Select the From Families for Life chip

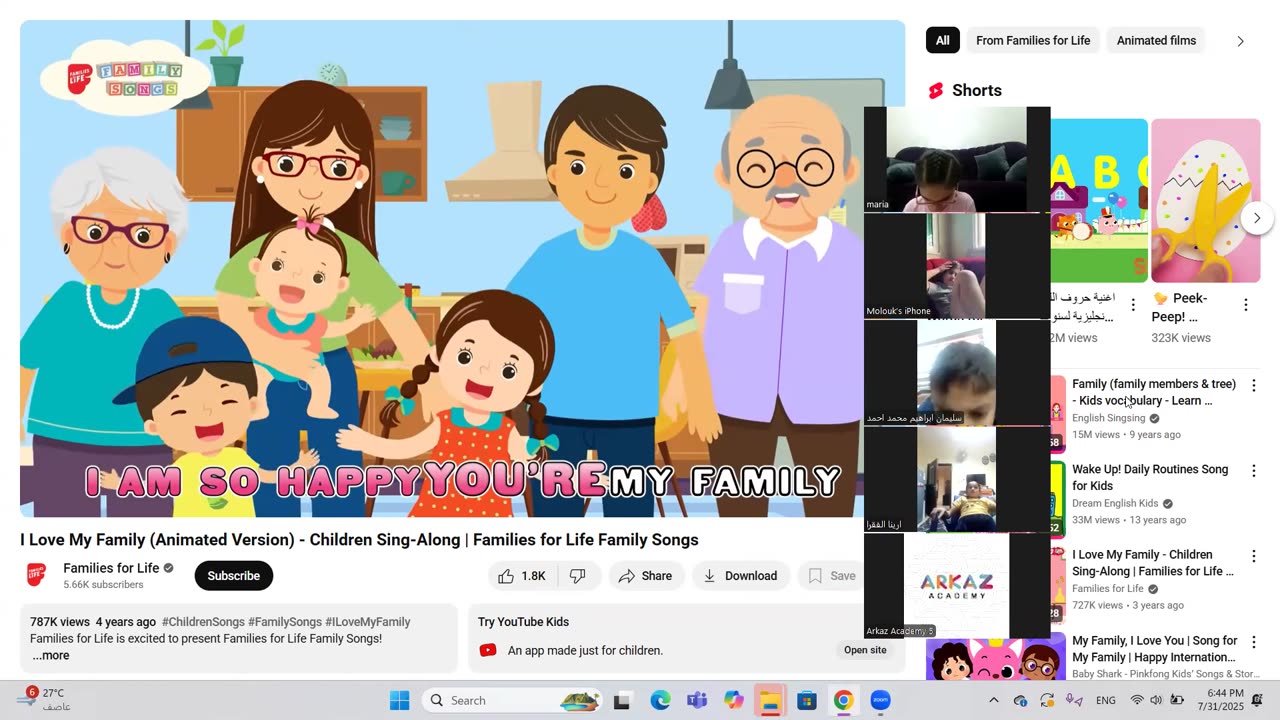click(x=1033, y=41)
